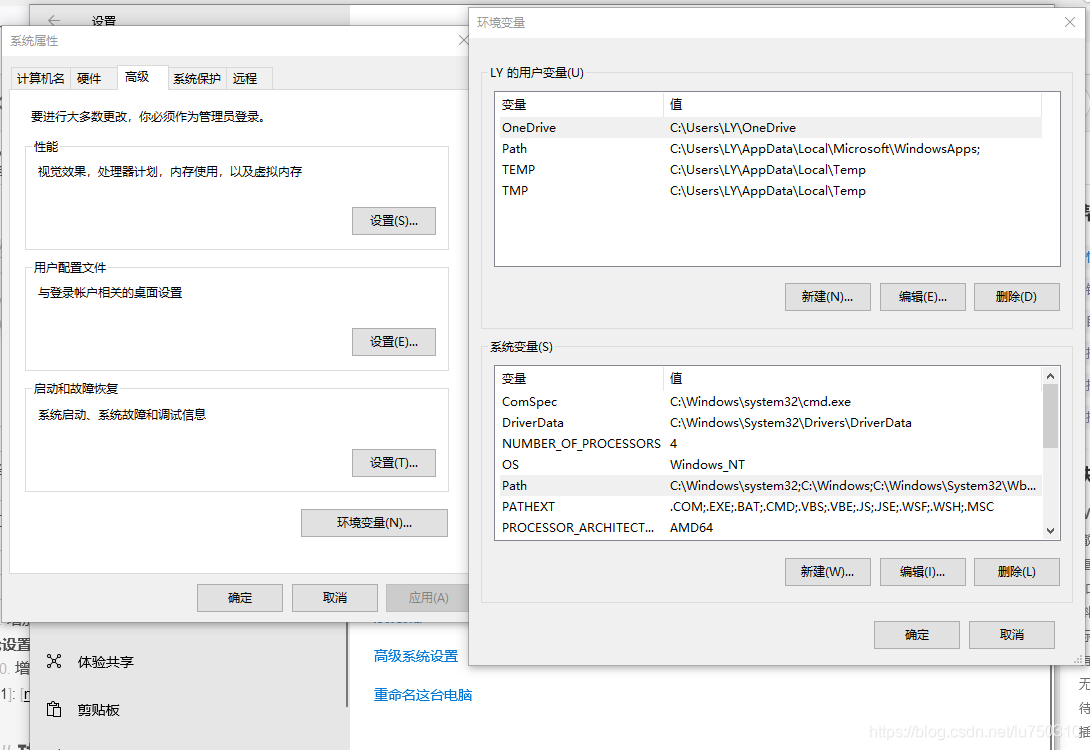This screenshot has height=750, width=1090.
Task: Switch to the 系统保护 tab
Action: [197, 79]
